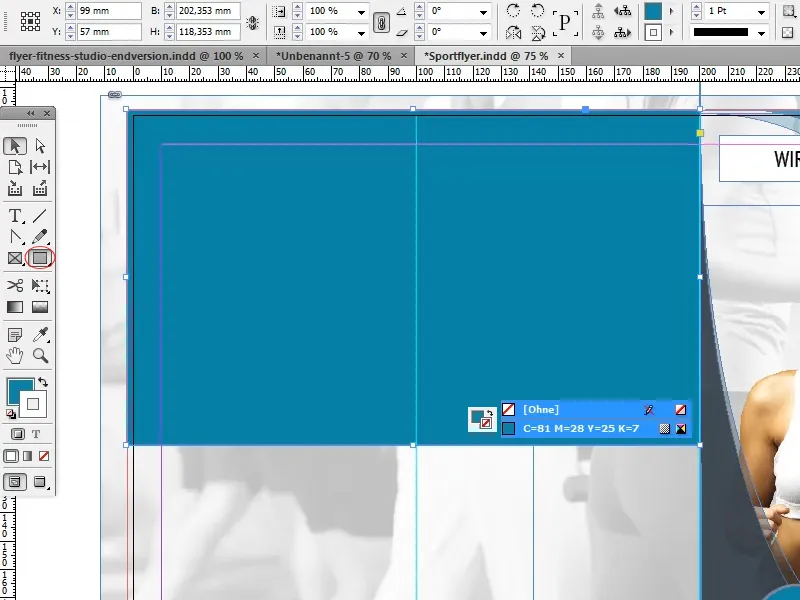Image resolution: width=800 pixels, height=600 pixels.
Task: Activate the Type tool
Action: 15,216
